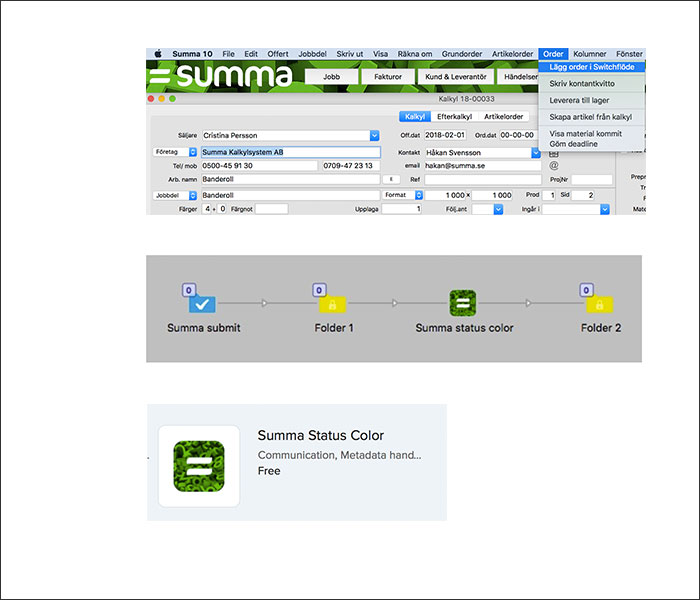Click the ProjNr input field
This screenshot has height=600, width=700.
592,179
